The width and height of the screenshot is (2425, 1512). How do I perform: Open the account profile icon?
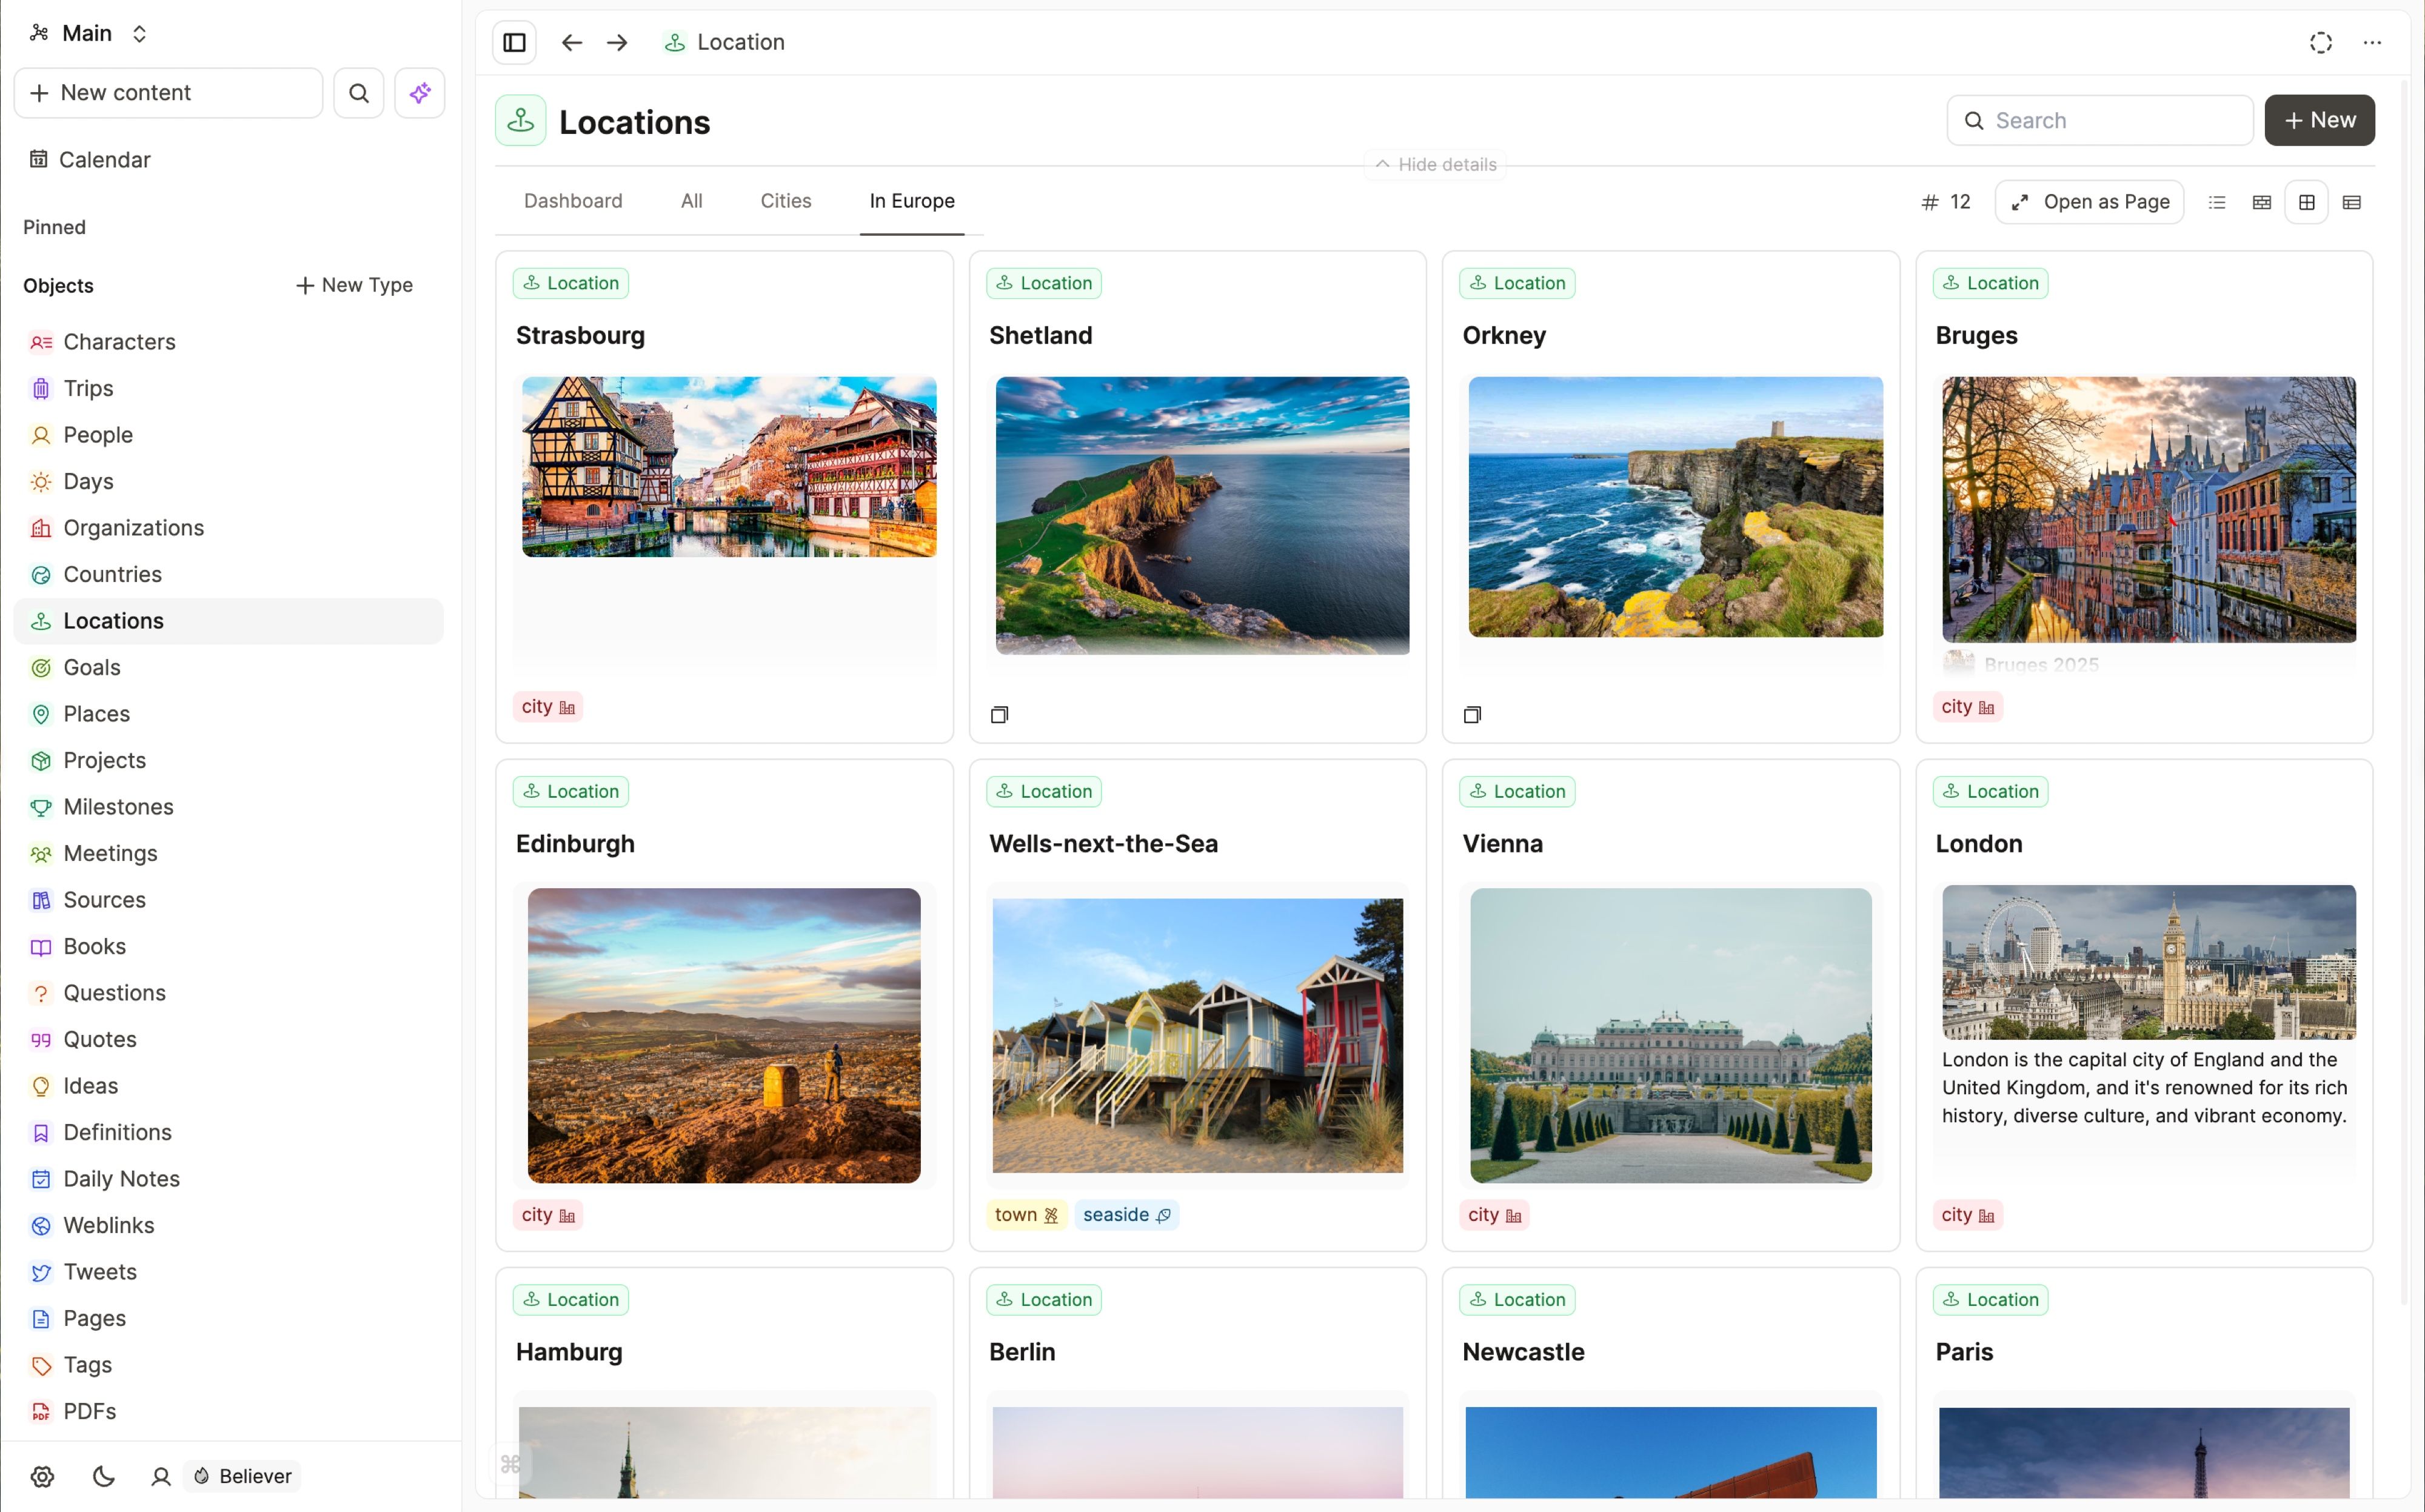160,1476
